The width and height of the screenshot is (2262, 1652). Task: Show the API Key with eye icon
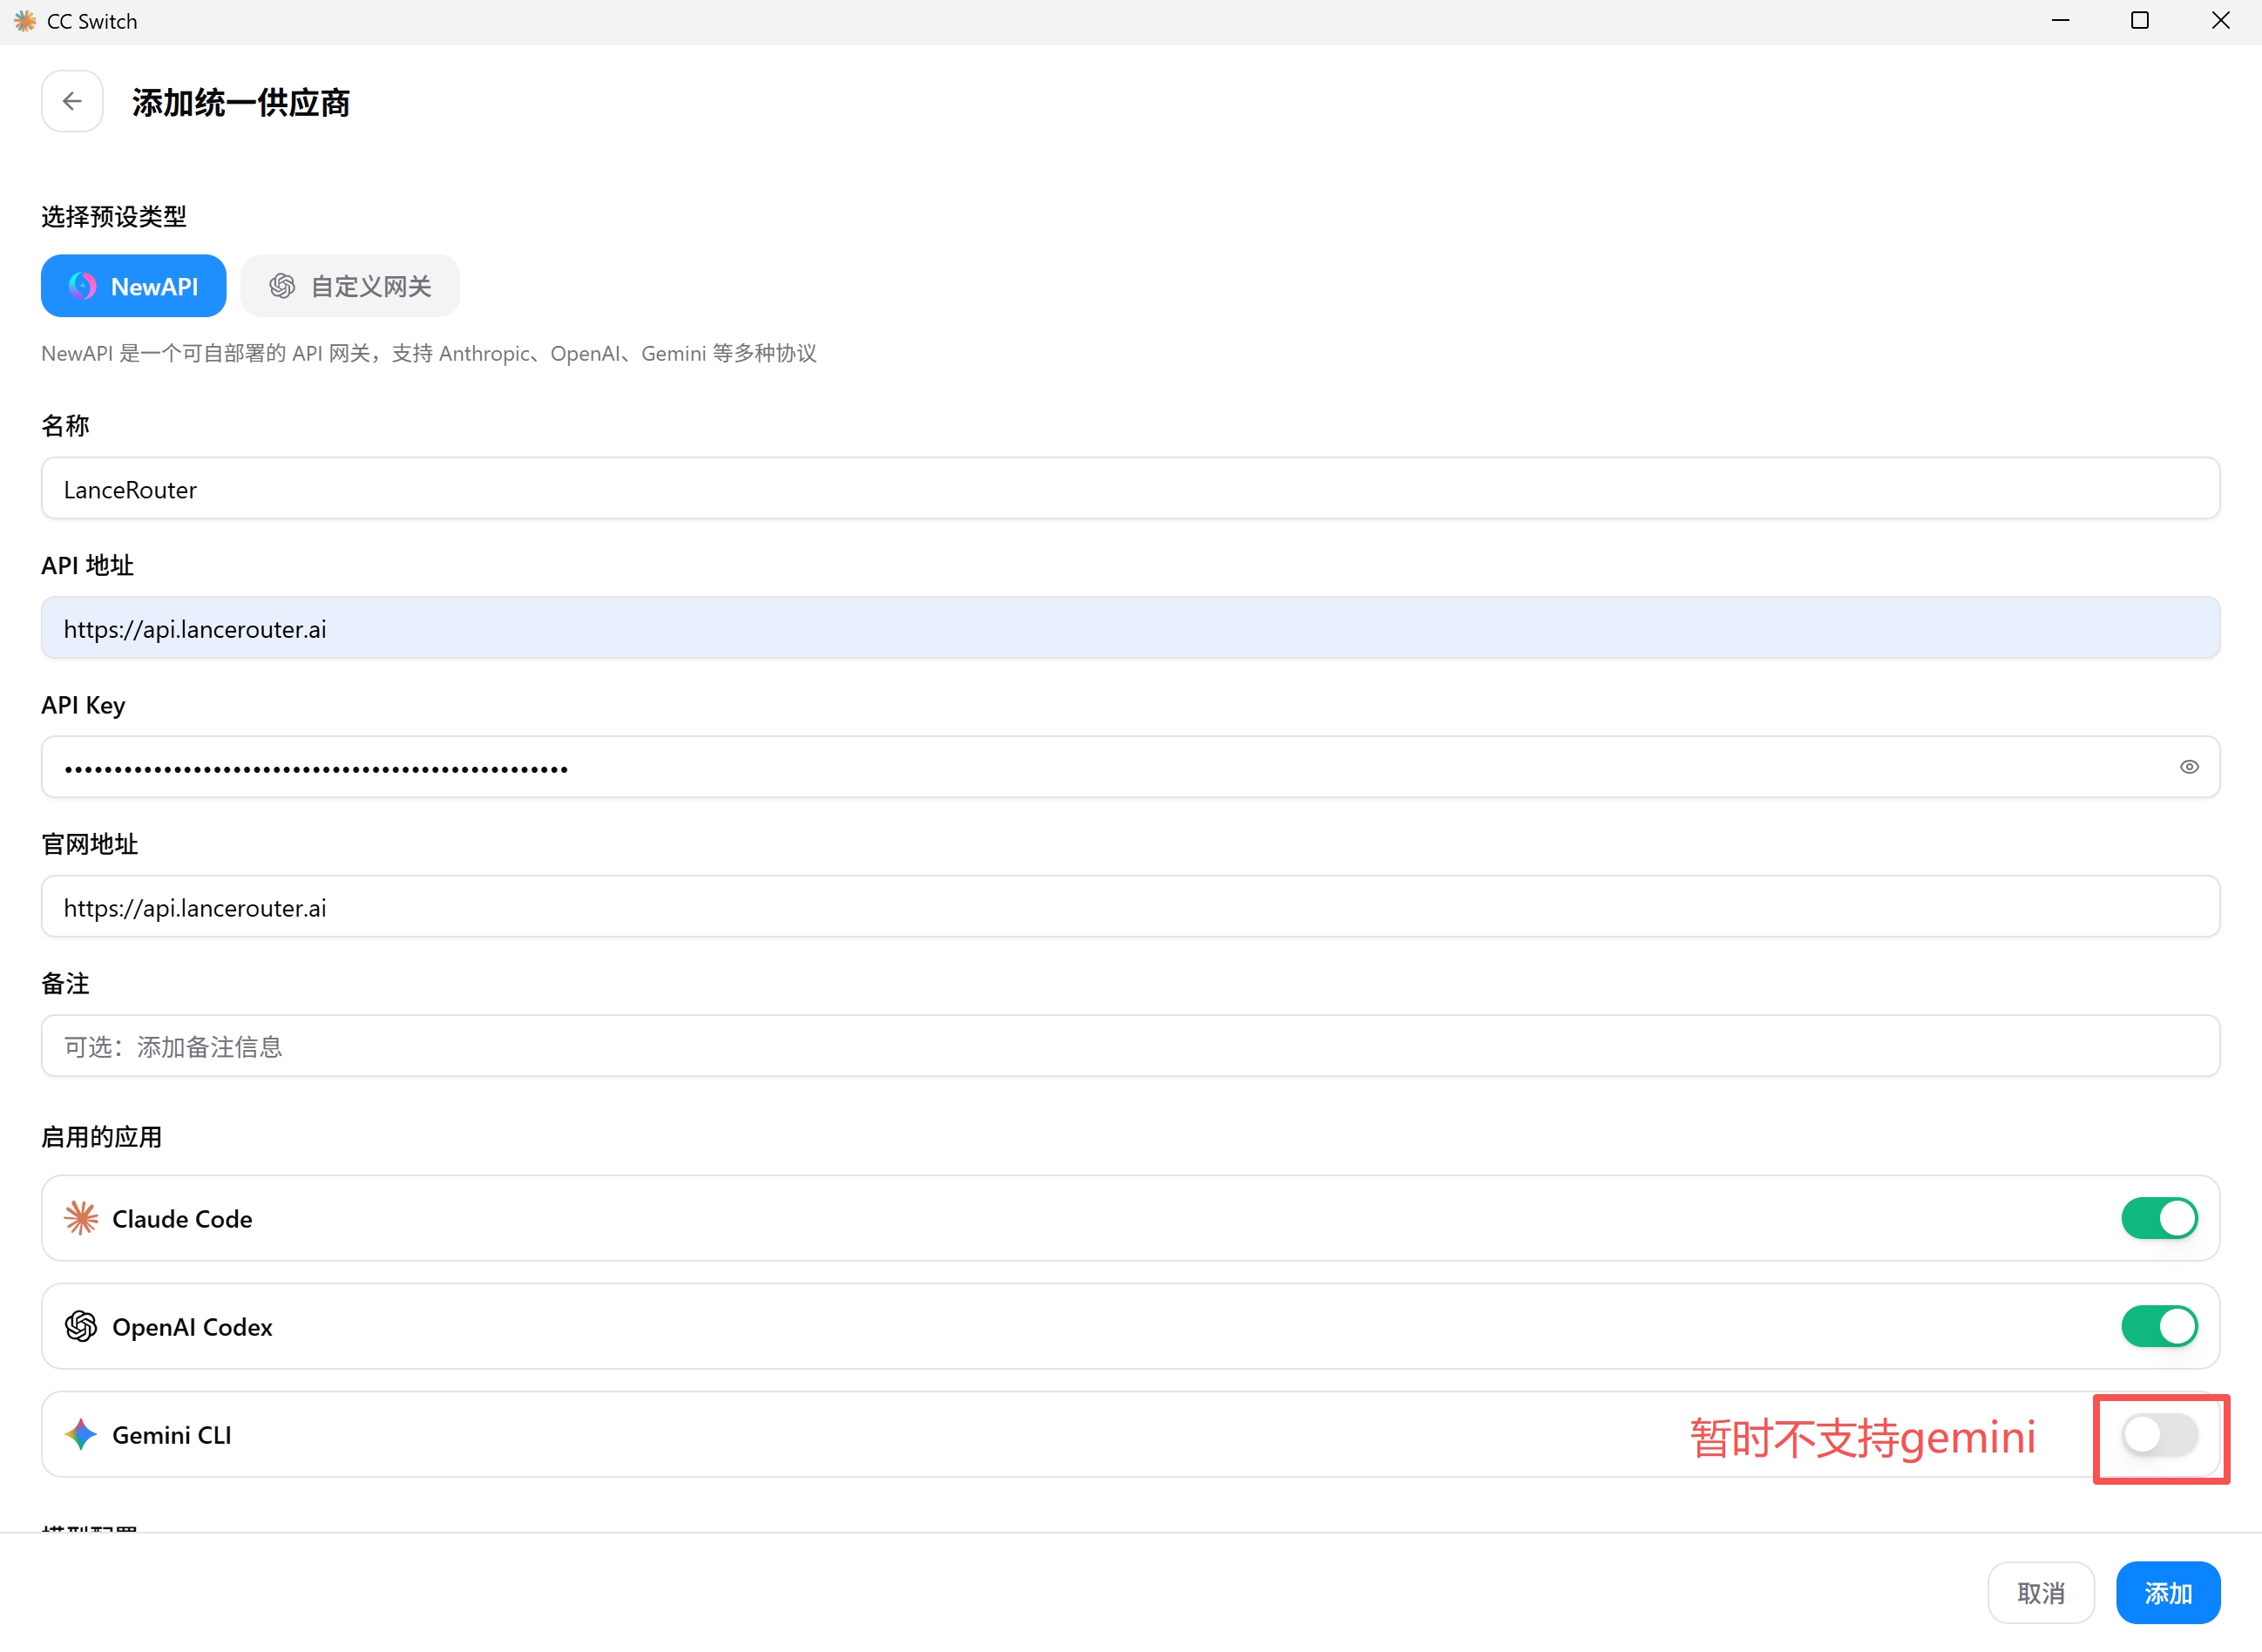coord(2189,767)
